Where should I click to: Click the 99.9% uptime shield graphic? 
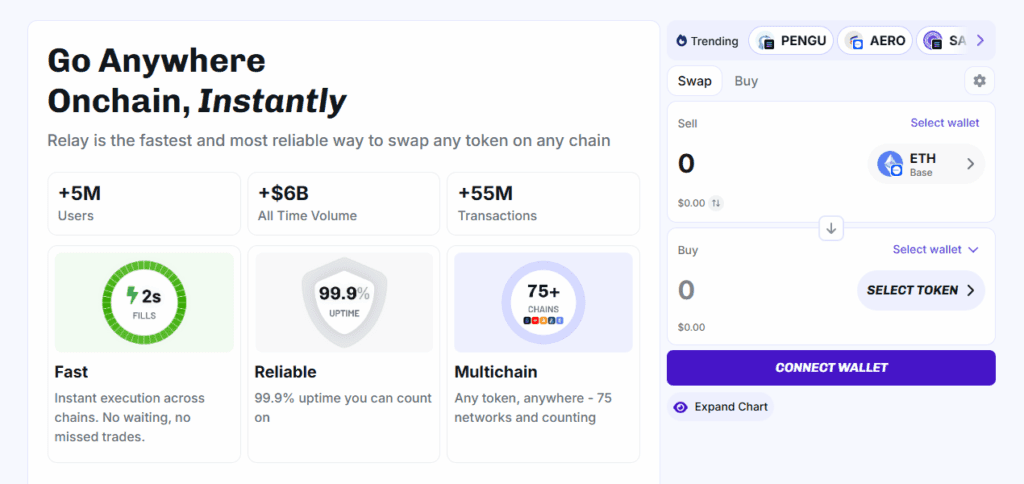tap(344, 302)
